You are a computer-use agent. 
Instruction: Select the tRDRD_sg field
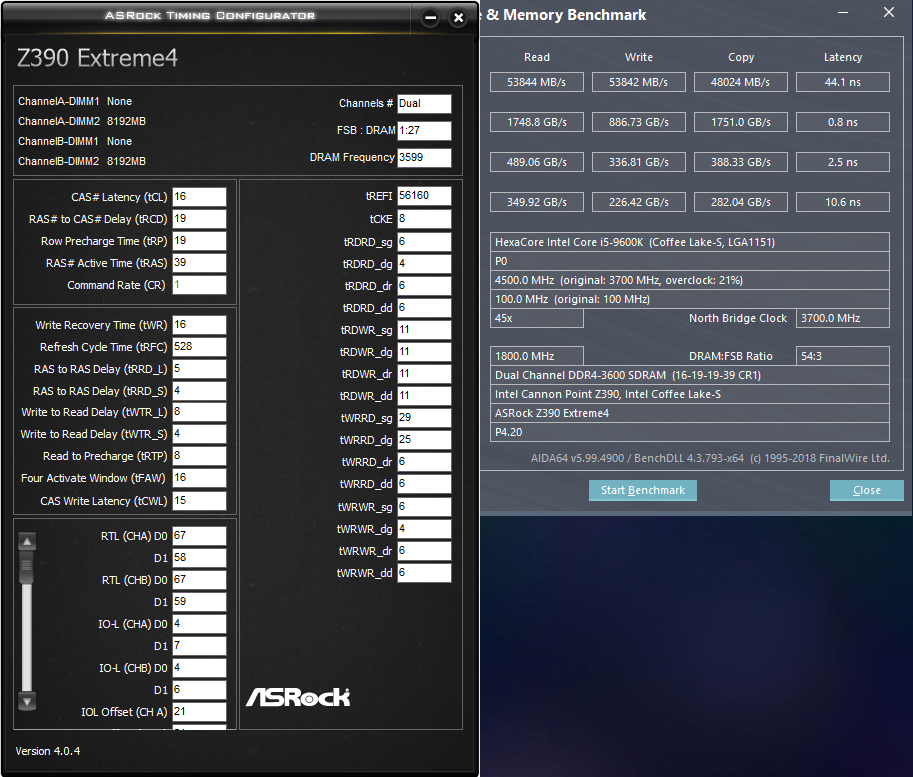pyautogui.click(x=424, y=242)
